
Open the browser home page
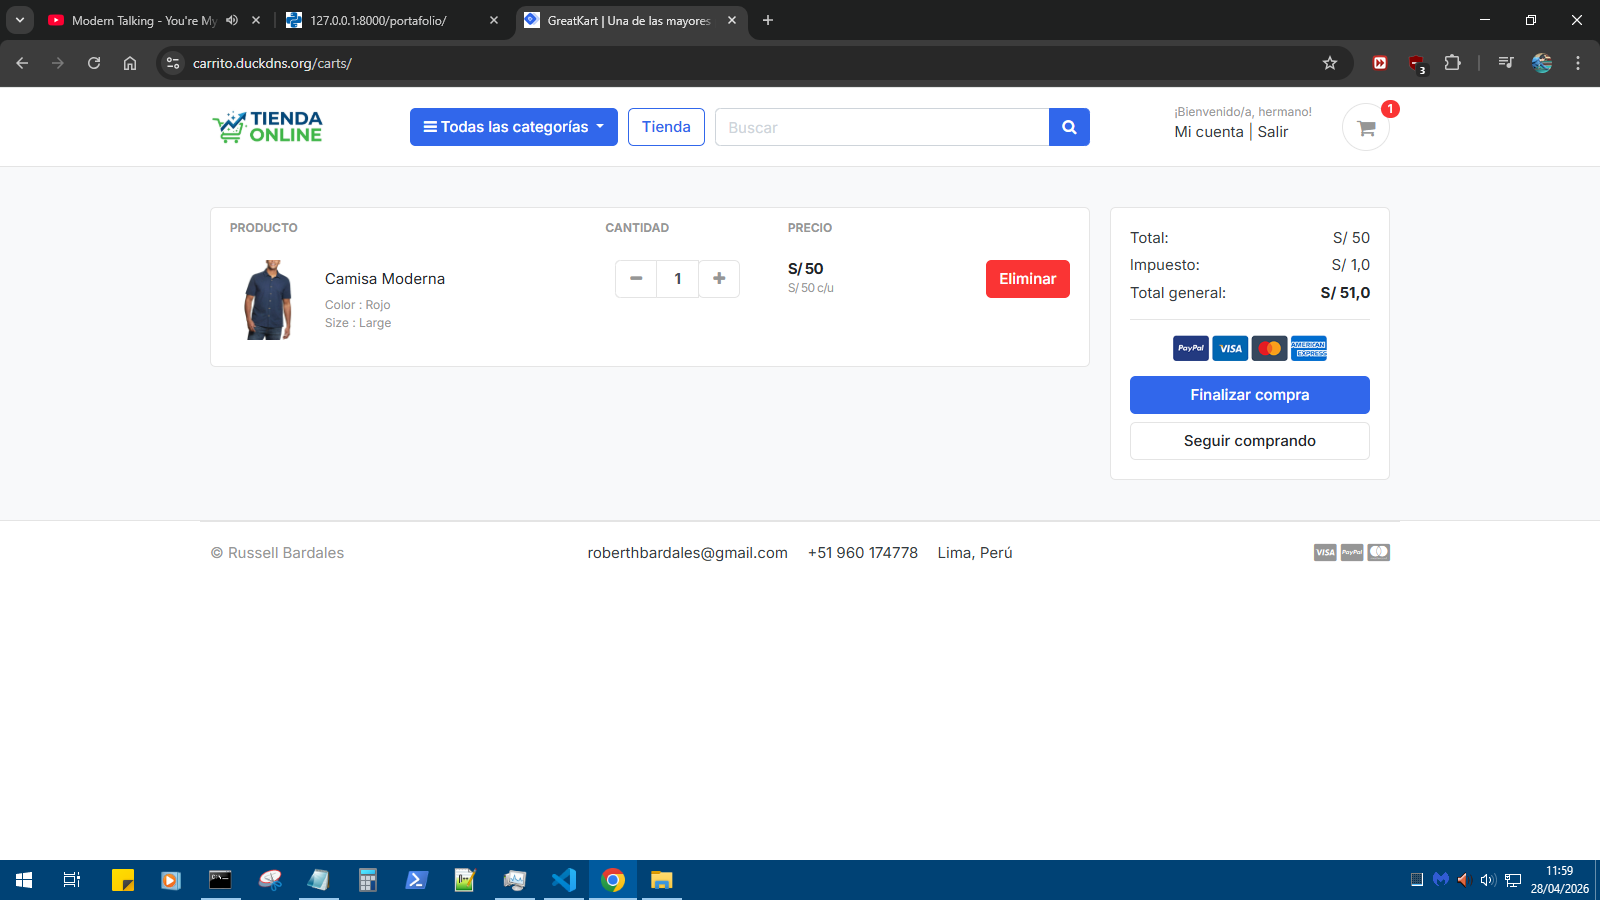coord(130,63)
